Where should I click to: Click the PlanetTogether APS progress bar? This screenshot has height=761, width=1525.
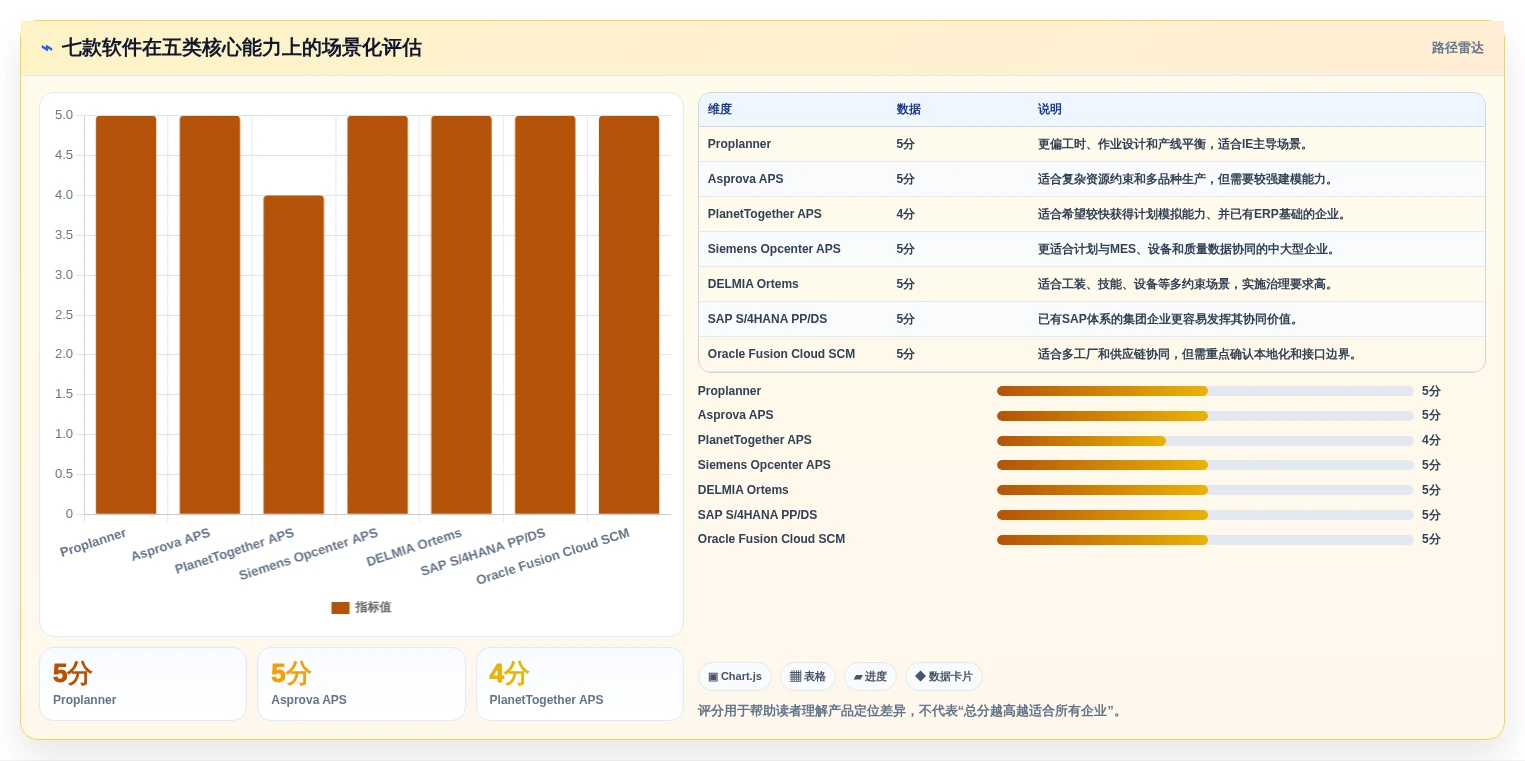[x=1205, y=441]
